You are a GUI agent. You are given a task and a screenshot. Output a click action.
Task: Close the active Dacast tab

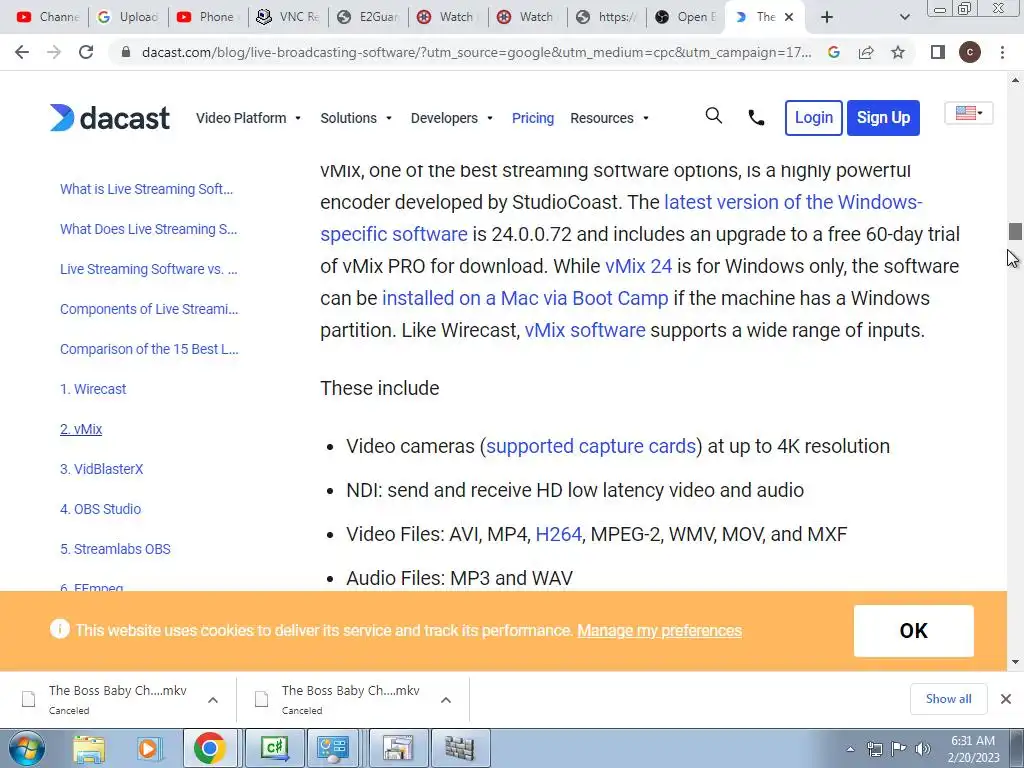(x=789, y=17)
